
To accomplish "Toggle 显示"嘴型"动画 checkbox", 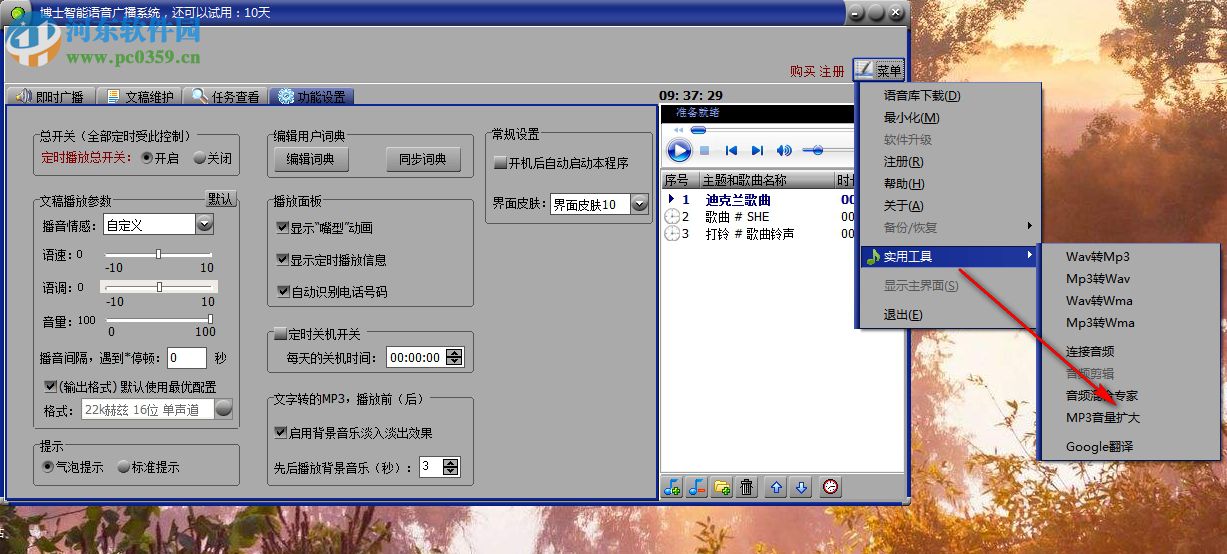I will point(282,228).
